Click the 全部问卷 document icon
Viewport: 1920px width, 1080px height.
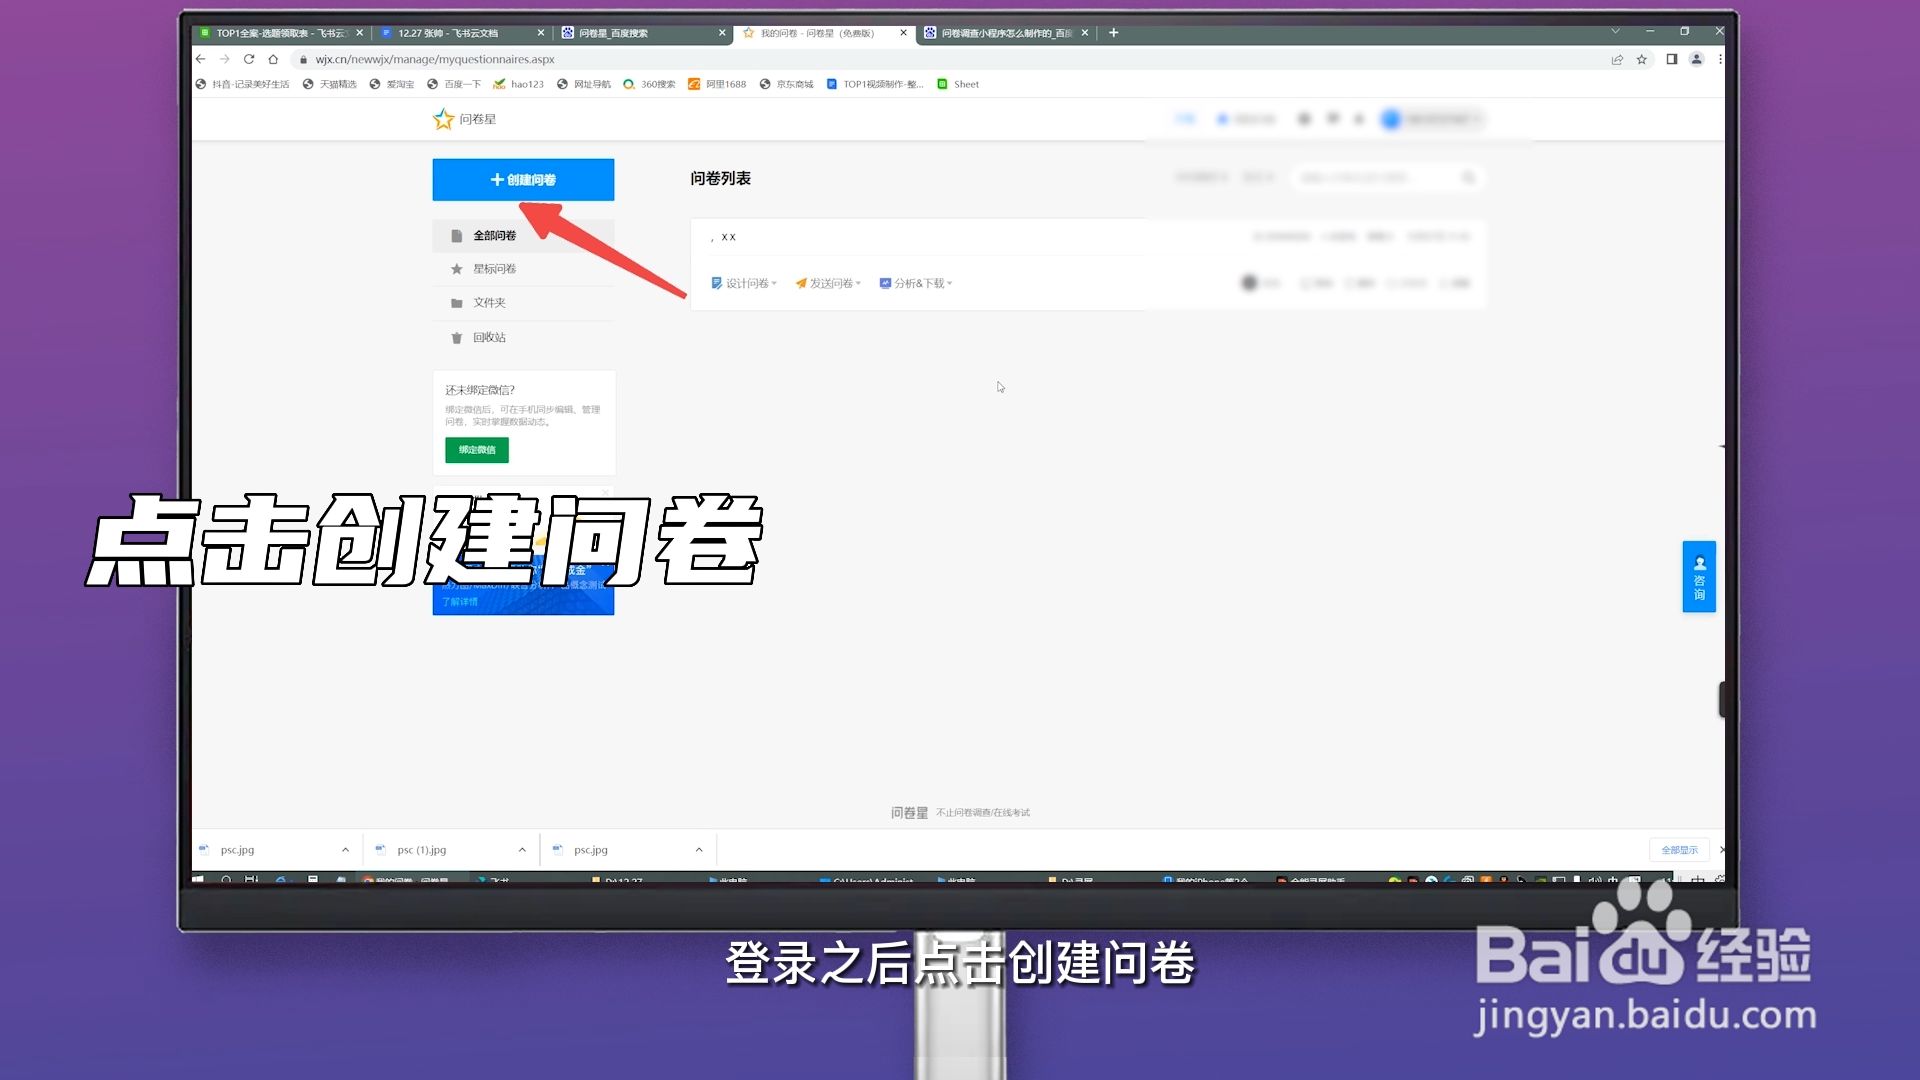456,236
